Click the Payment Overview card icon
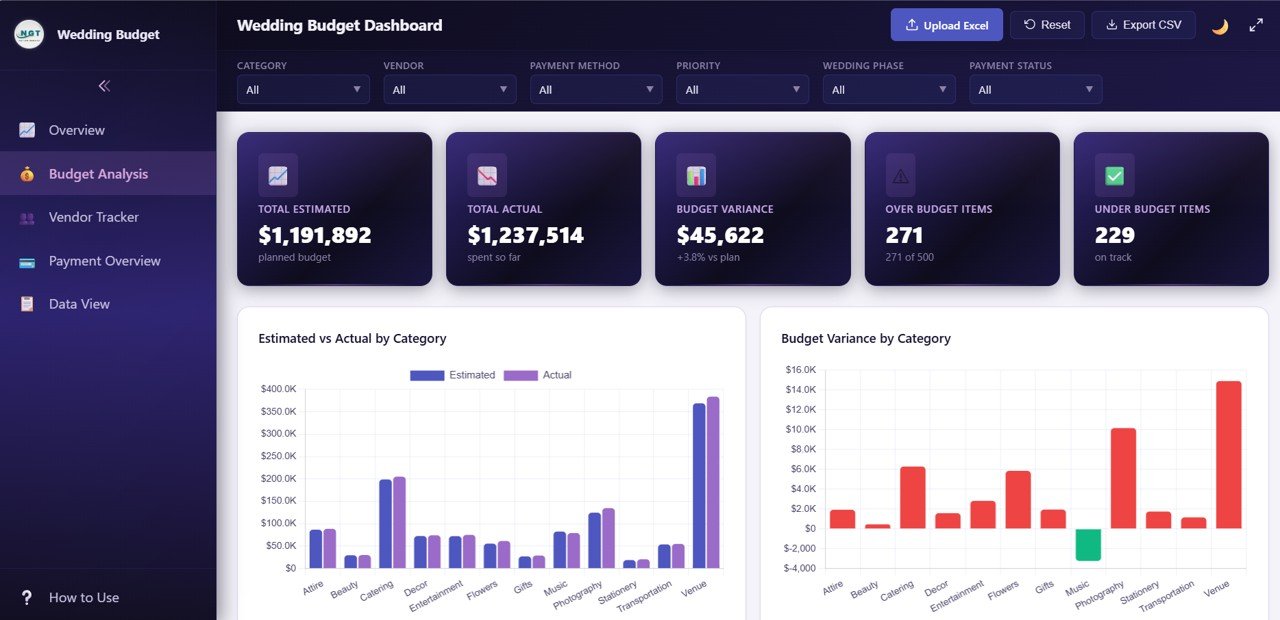 tap(27, 261)
